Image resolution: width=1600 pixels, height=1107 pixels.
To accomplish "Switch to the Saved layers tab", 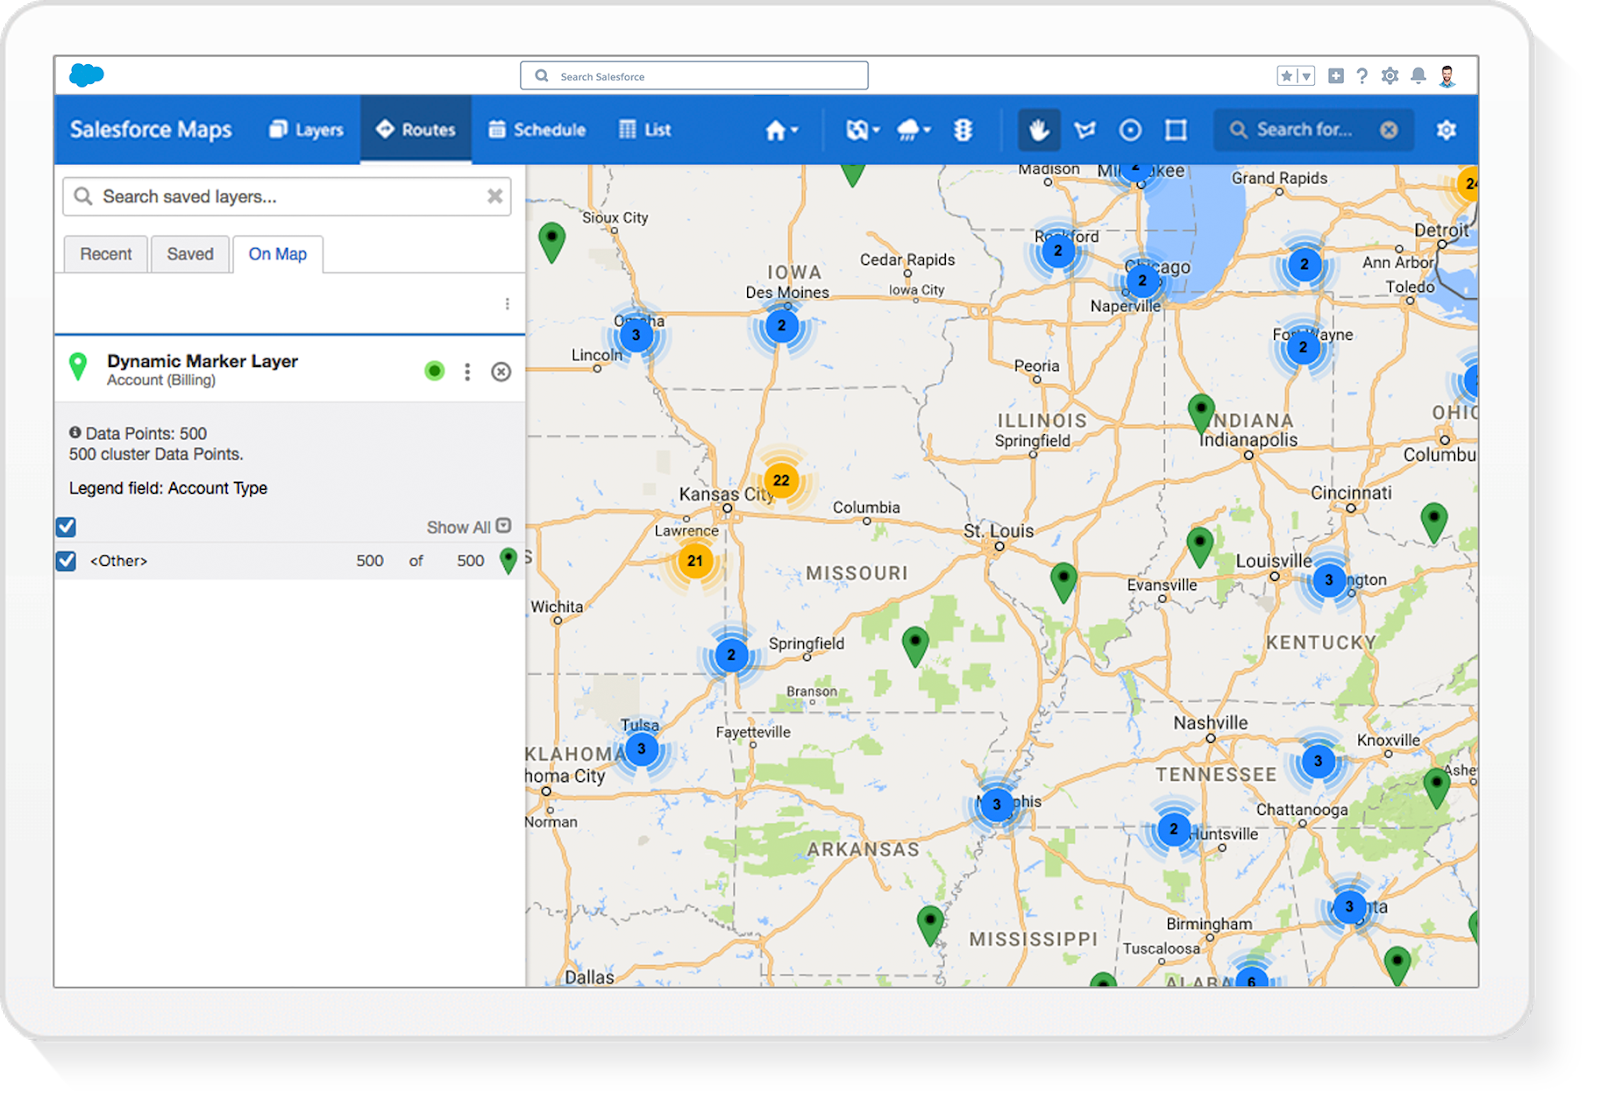I will [190, 254].
